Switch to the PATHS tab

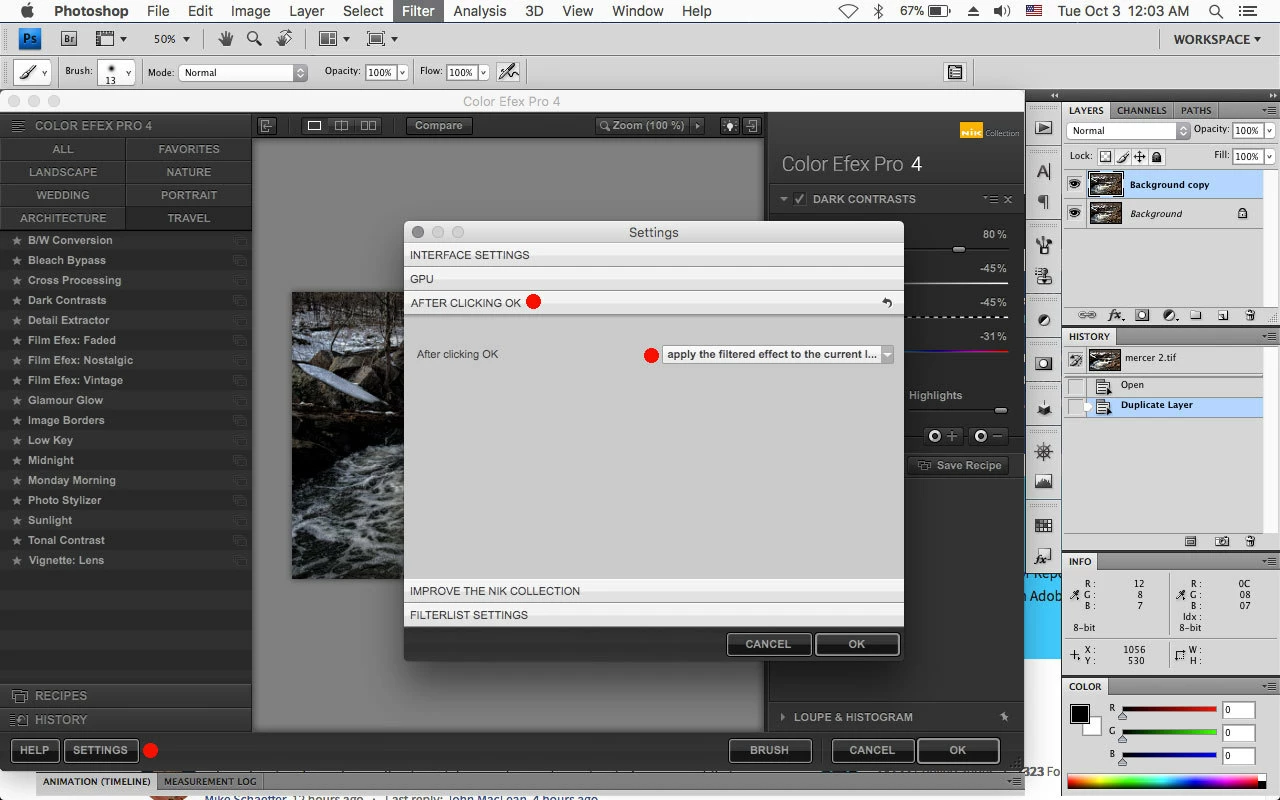[1196, 110]
